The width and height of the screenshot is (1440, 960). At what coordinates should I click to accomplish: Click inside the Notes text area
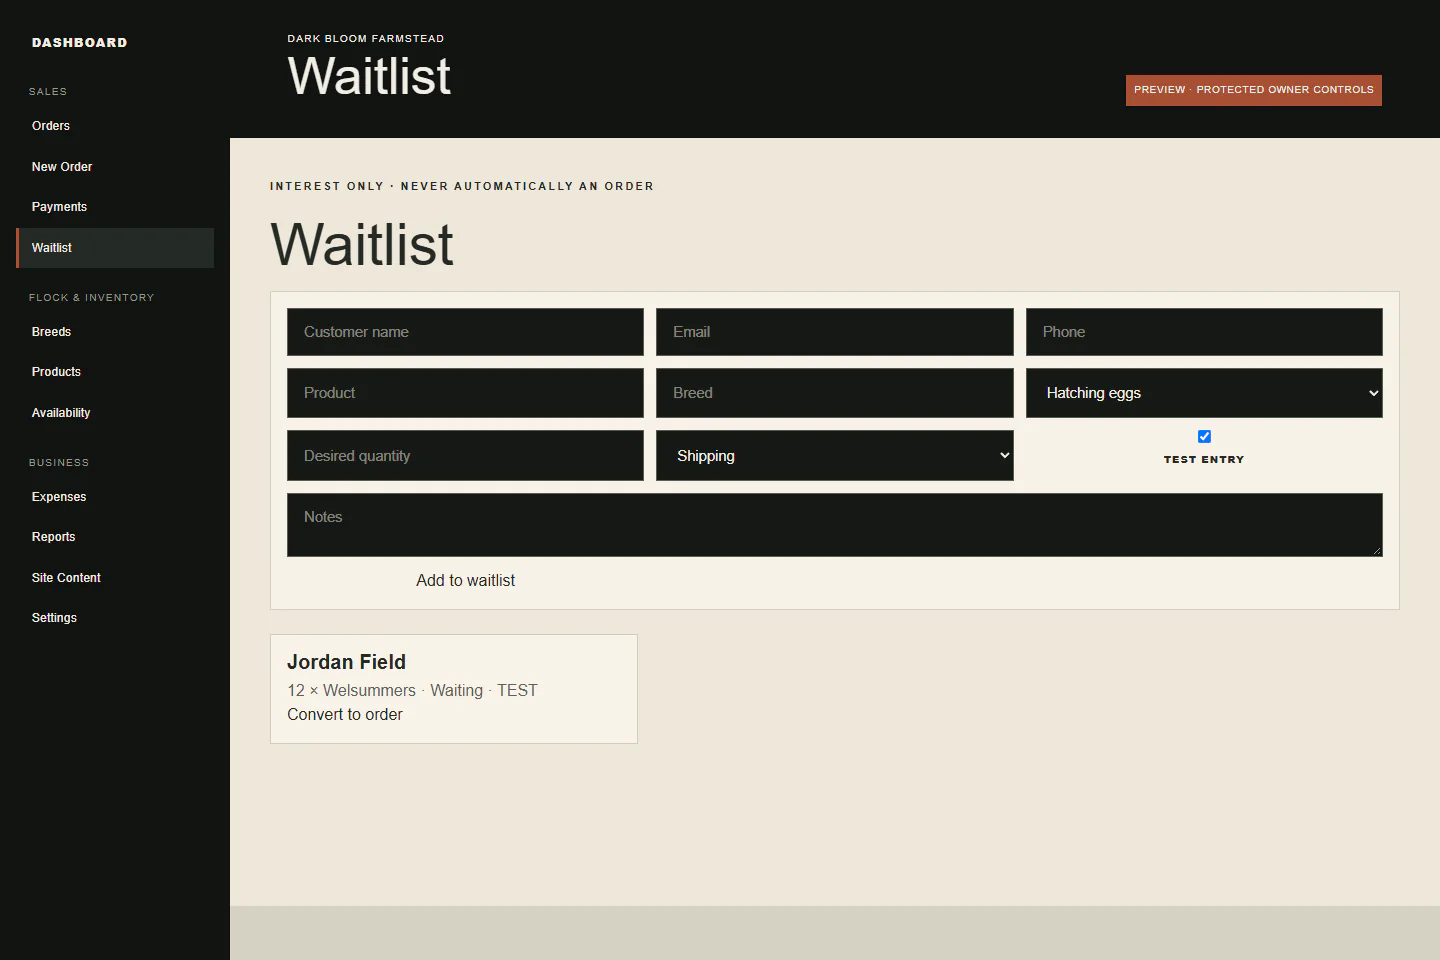(834, 525)
